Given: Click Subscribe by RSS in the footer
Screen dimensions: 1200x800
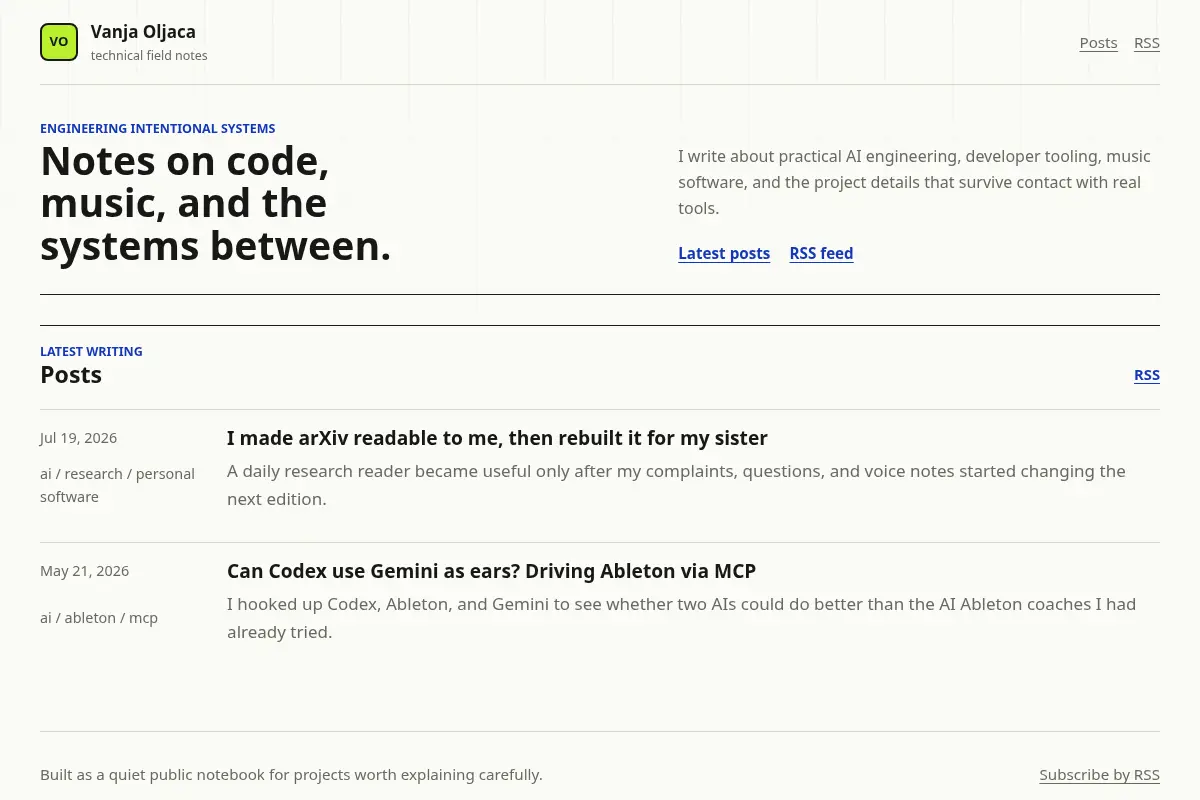Looking at the screenshot, I should pos(1099,775).
